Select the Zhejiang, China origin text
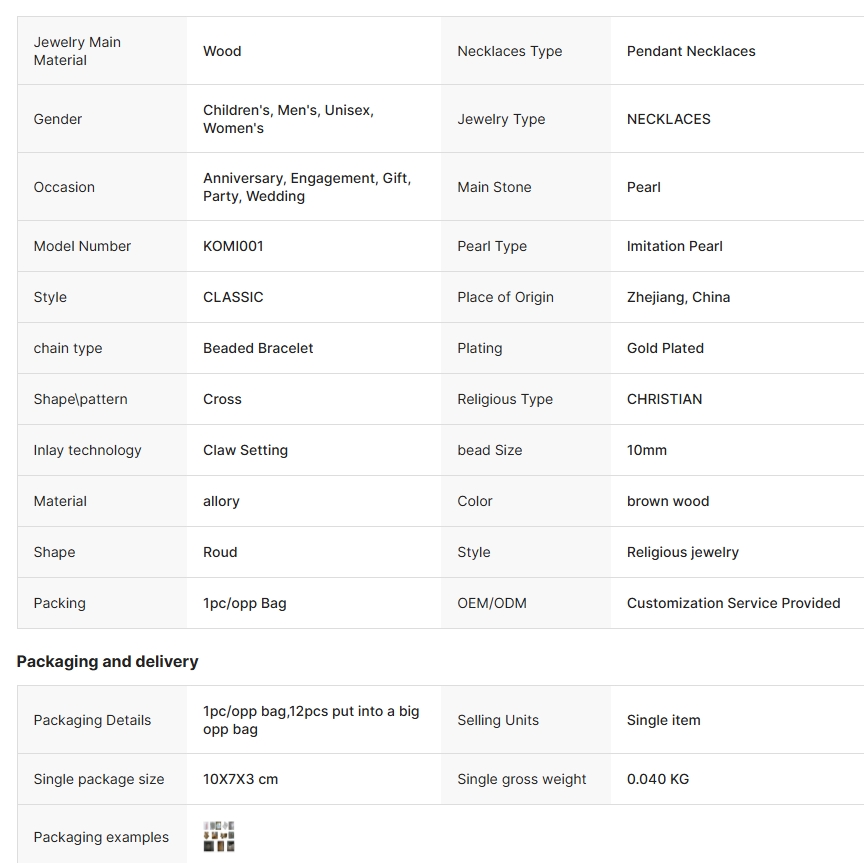Image resolution: width=864 pixels, height=863 pixels. point(678,297)
